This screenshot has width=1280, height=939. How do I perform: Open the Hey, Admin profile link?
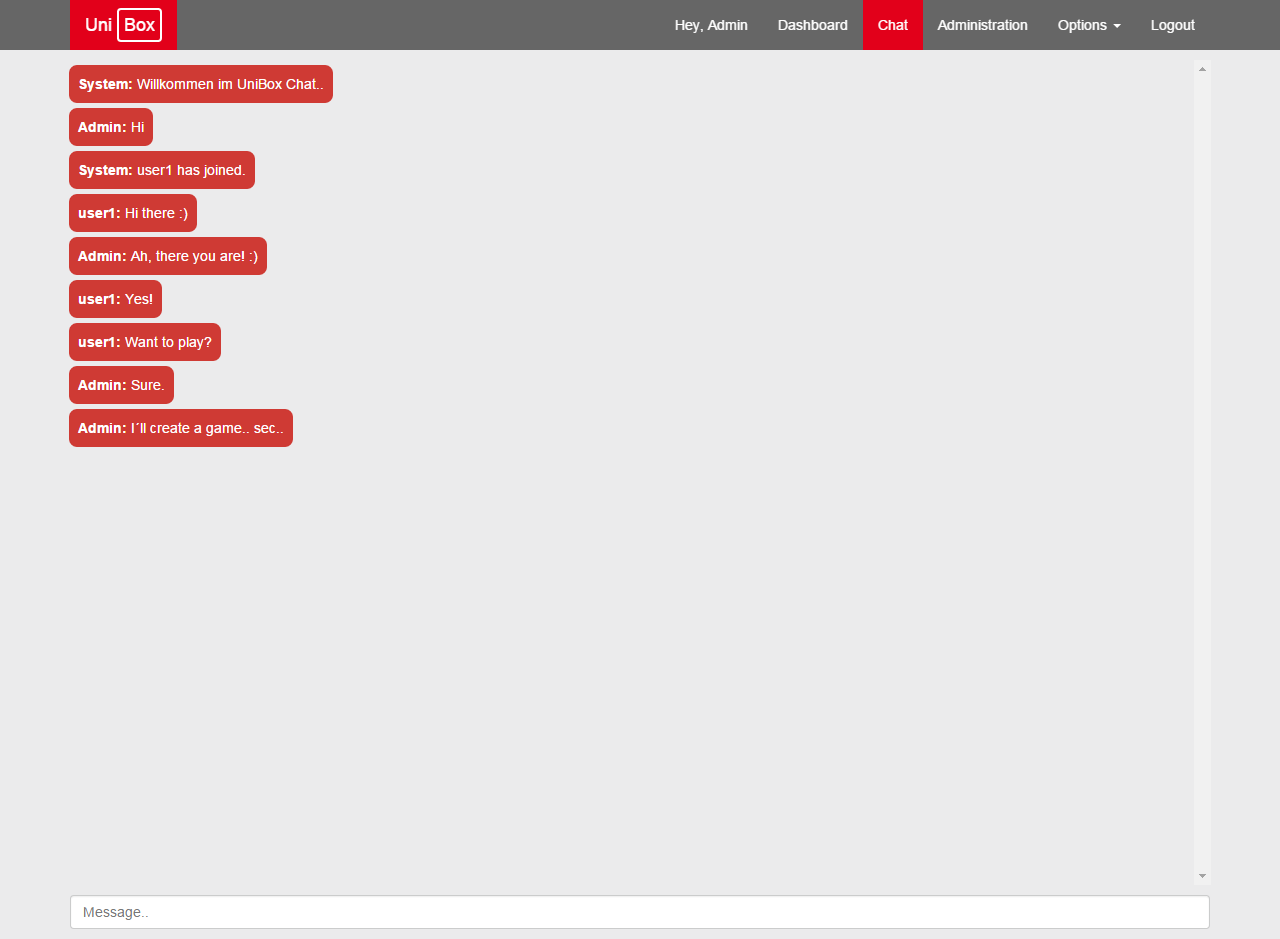click(x=711, y=25)
